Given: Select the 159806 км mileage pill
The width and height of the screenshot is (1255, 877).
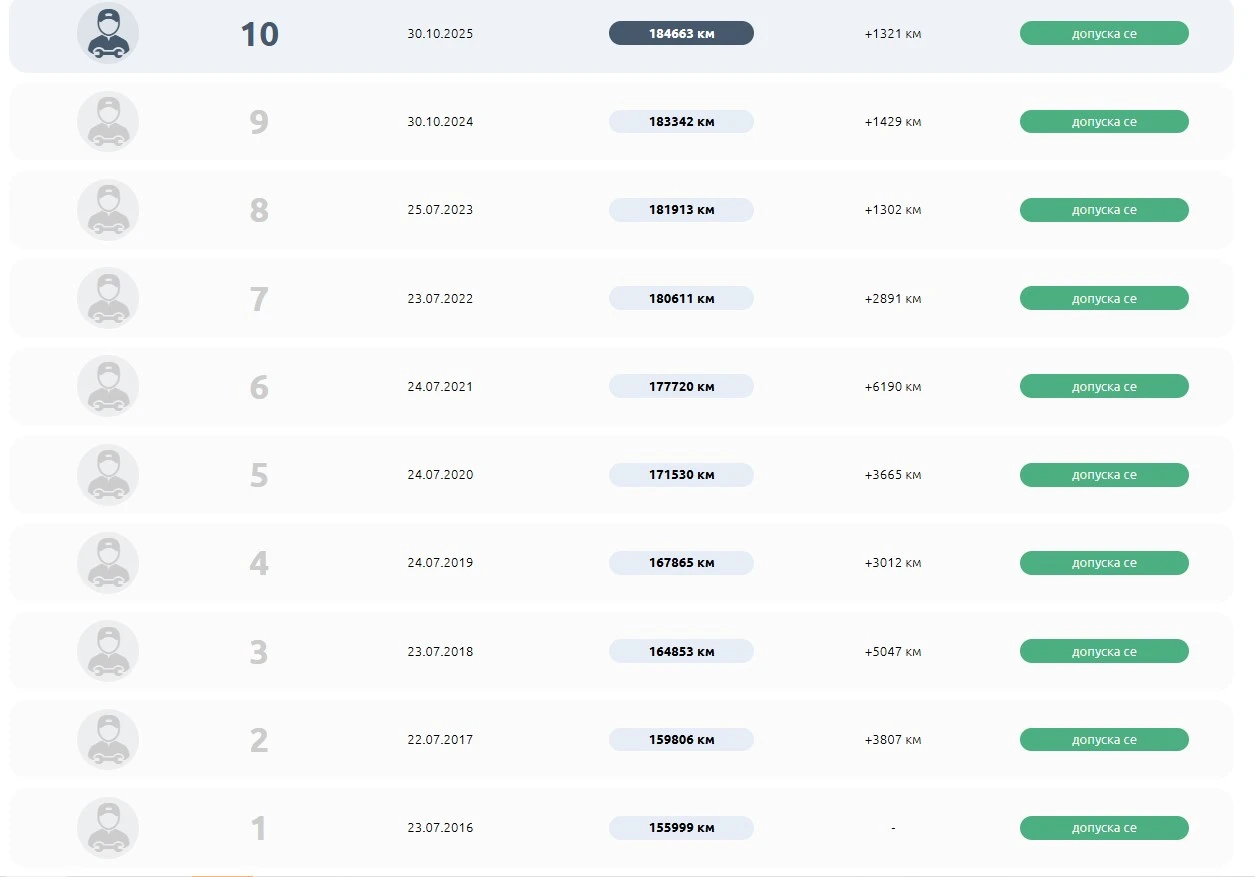Looking at the screenshot, I should (681, 740).
